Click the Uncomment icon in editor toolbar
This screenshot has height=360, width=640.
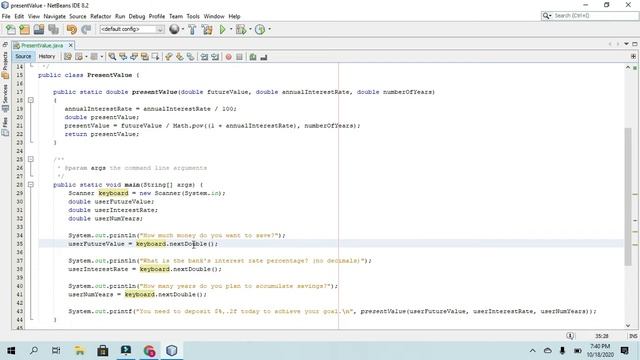264,57
